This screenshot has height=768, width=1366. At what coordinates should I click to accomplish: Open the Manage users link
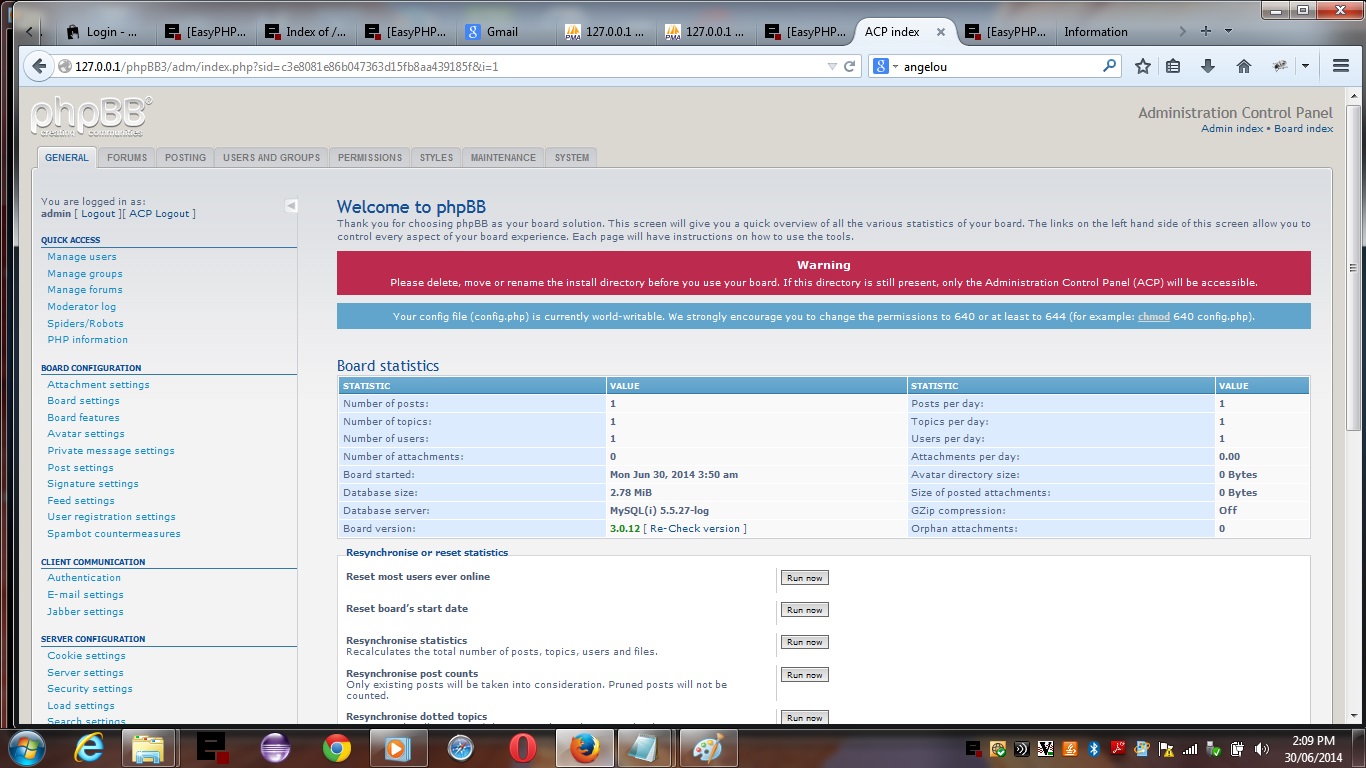click(82, 257)
